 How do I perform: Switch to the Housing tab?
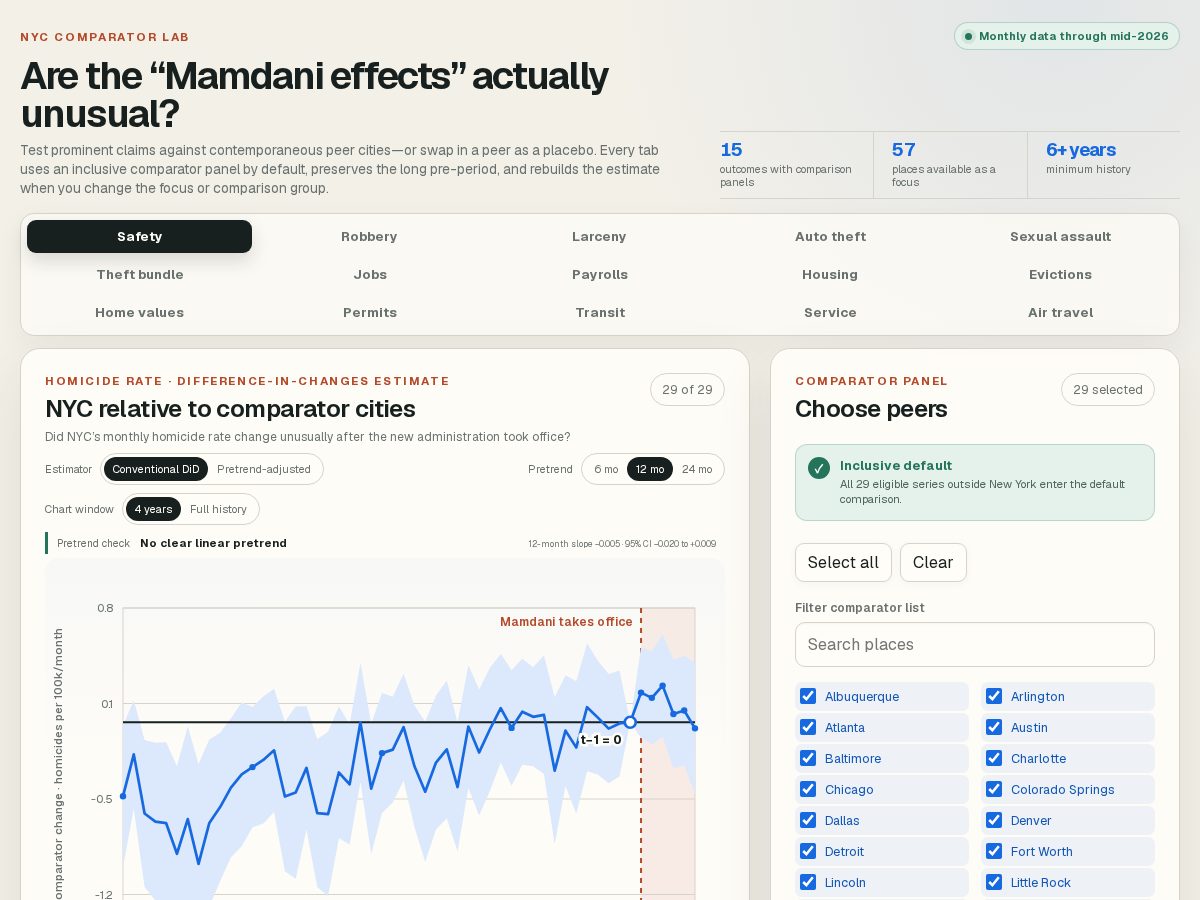point(830,275)
